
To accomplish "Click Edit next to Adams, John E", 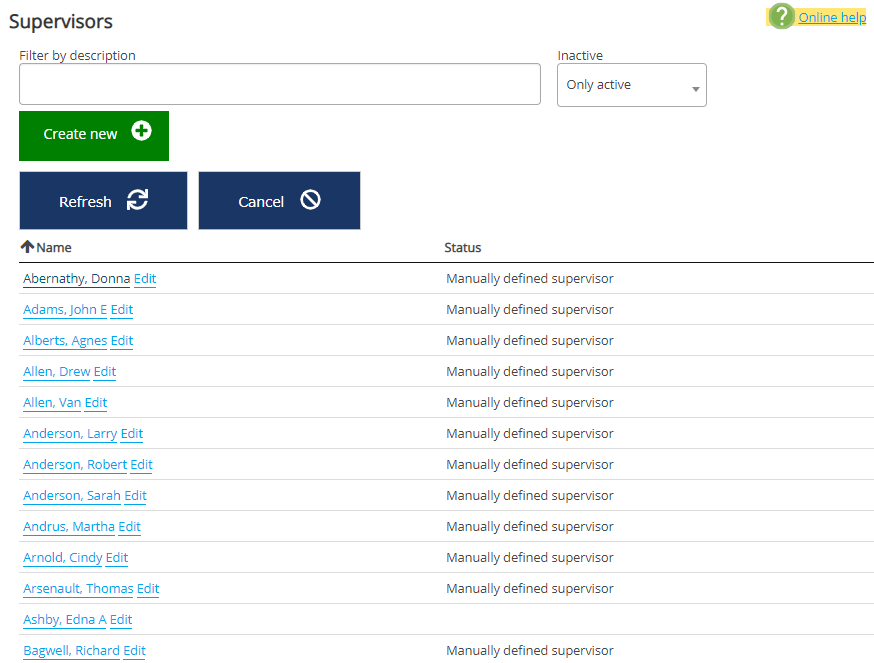I will click(121, 310).
